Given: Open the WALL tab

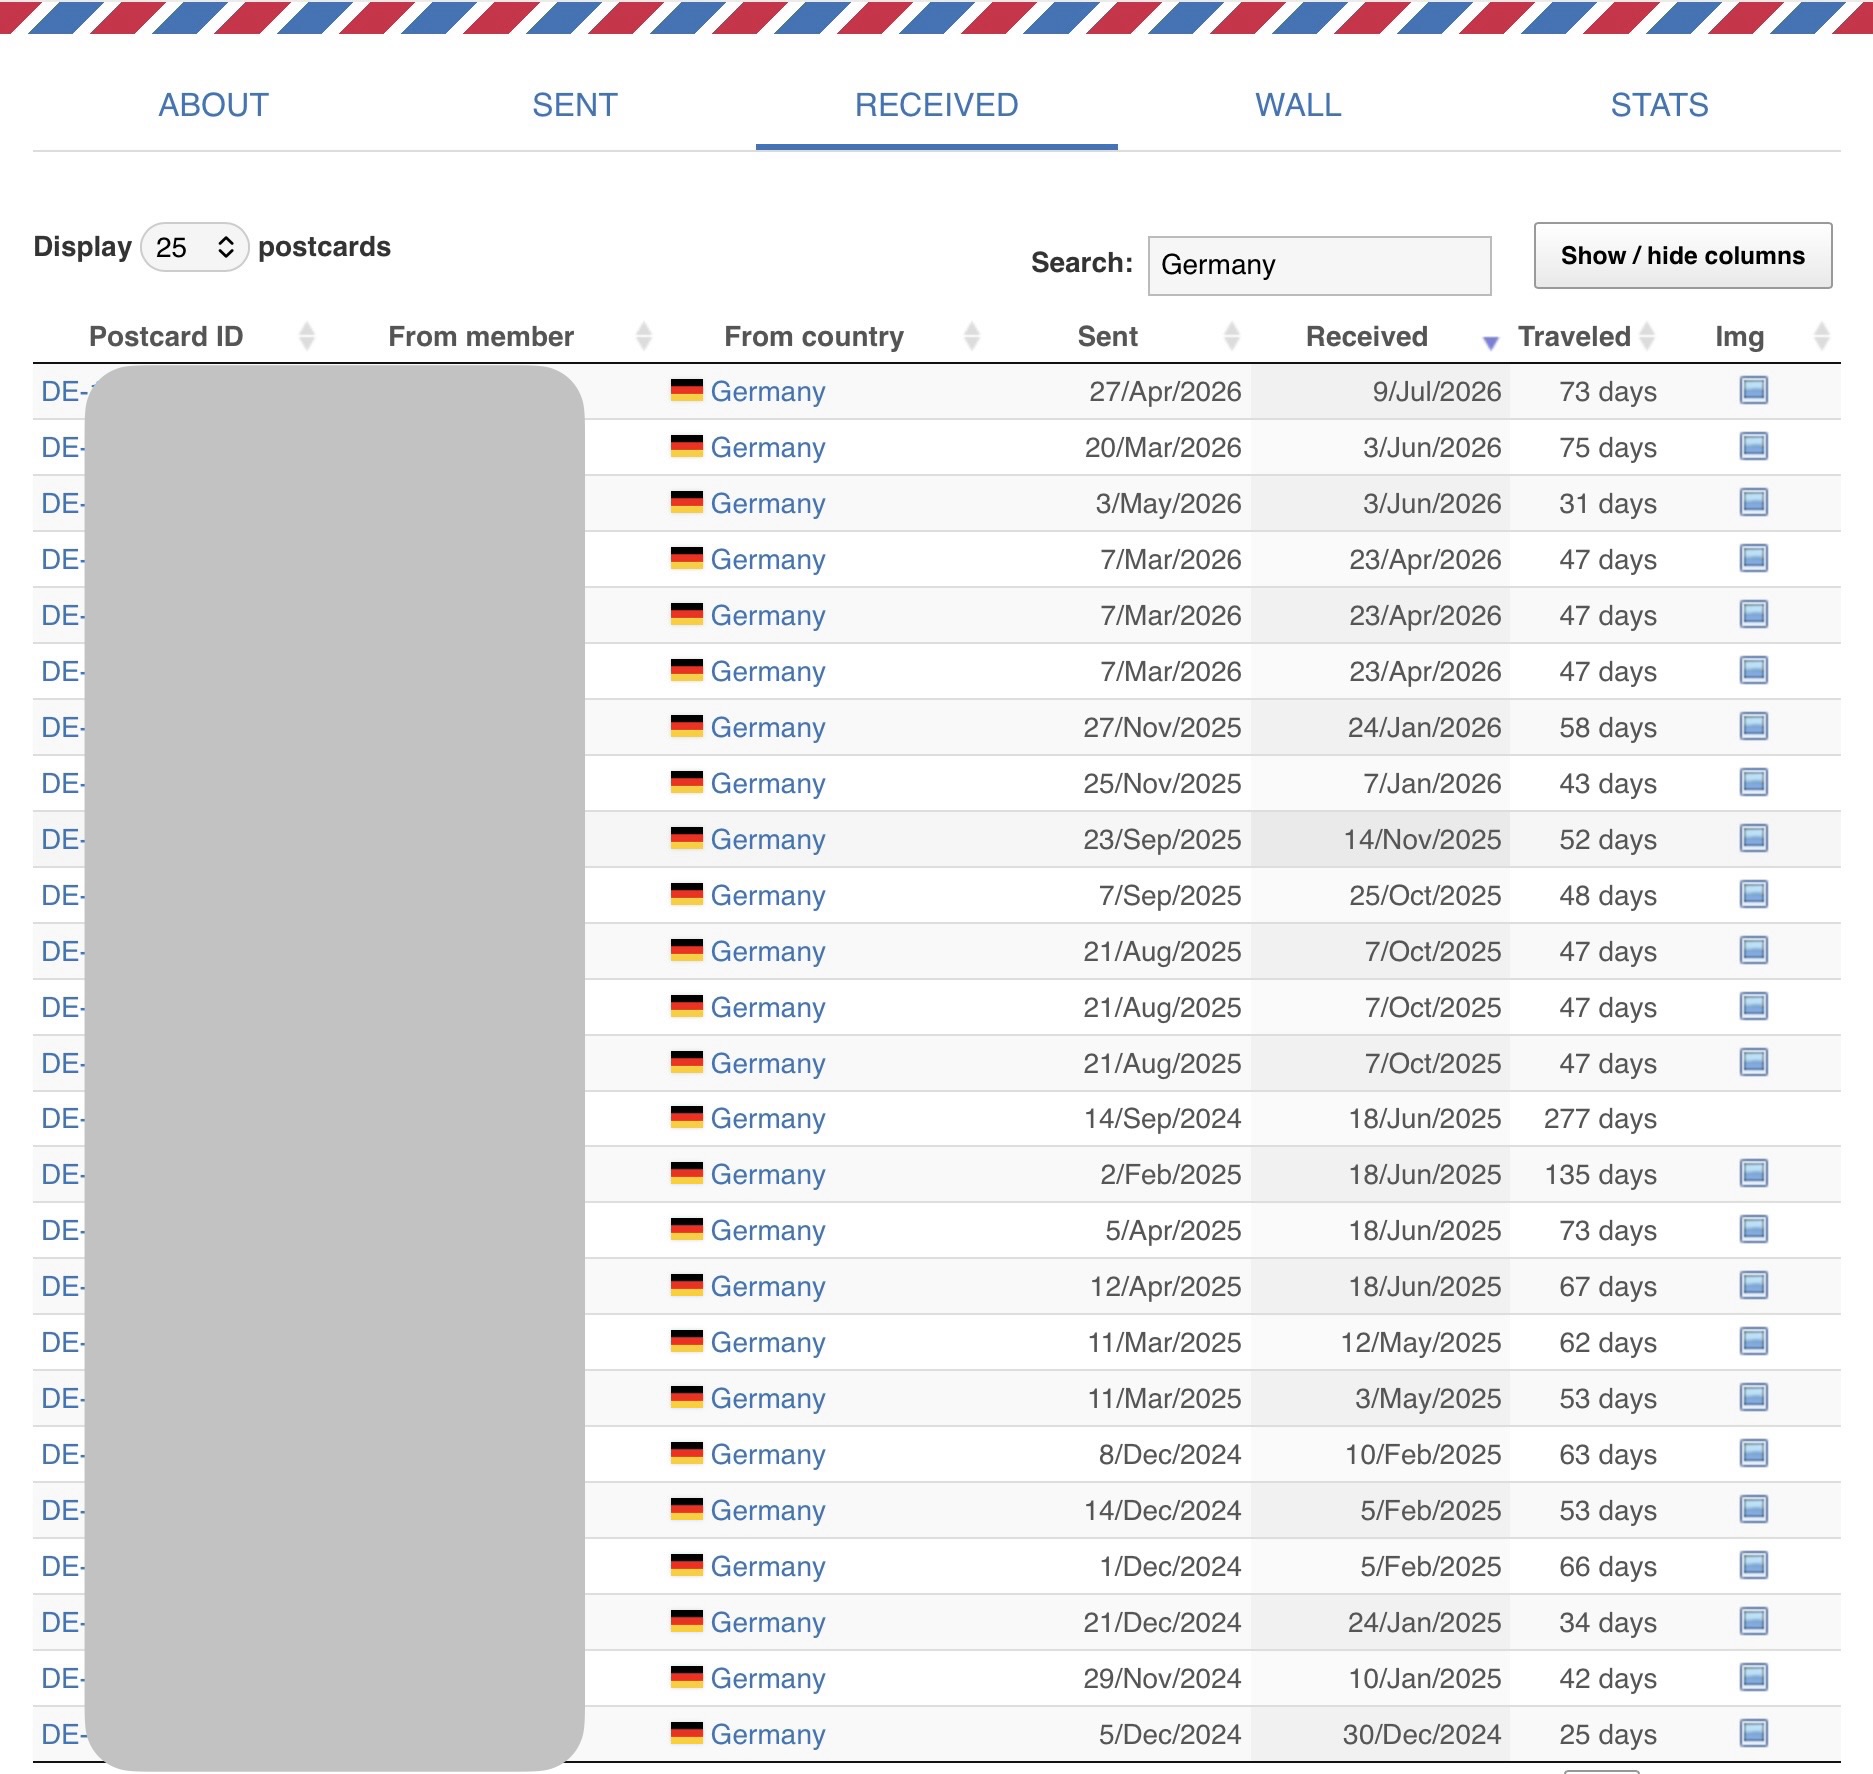Looking at the screenshot, I should coord(1298,105).
